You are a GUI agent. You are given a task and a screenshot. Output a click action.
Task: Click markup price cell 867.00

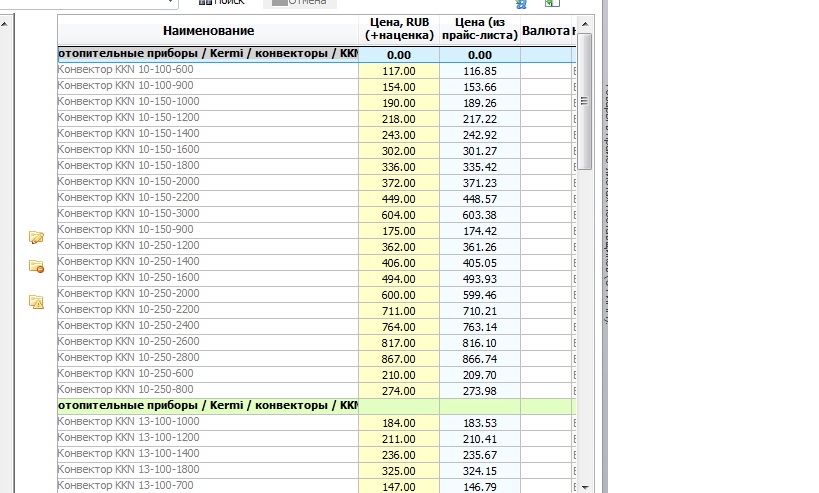(399, 359)
